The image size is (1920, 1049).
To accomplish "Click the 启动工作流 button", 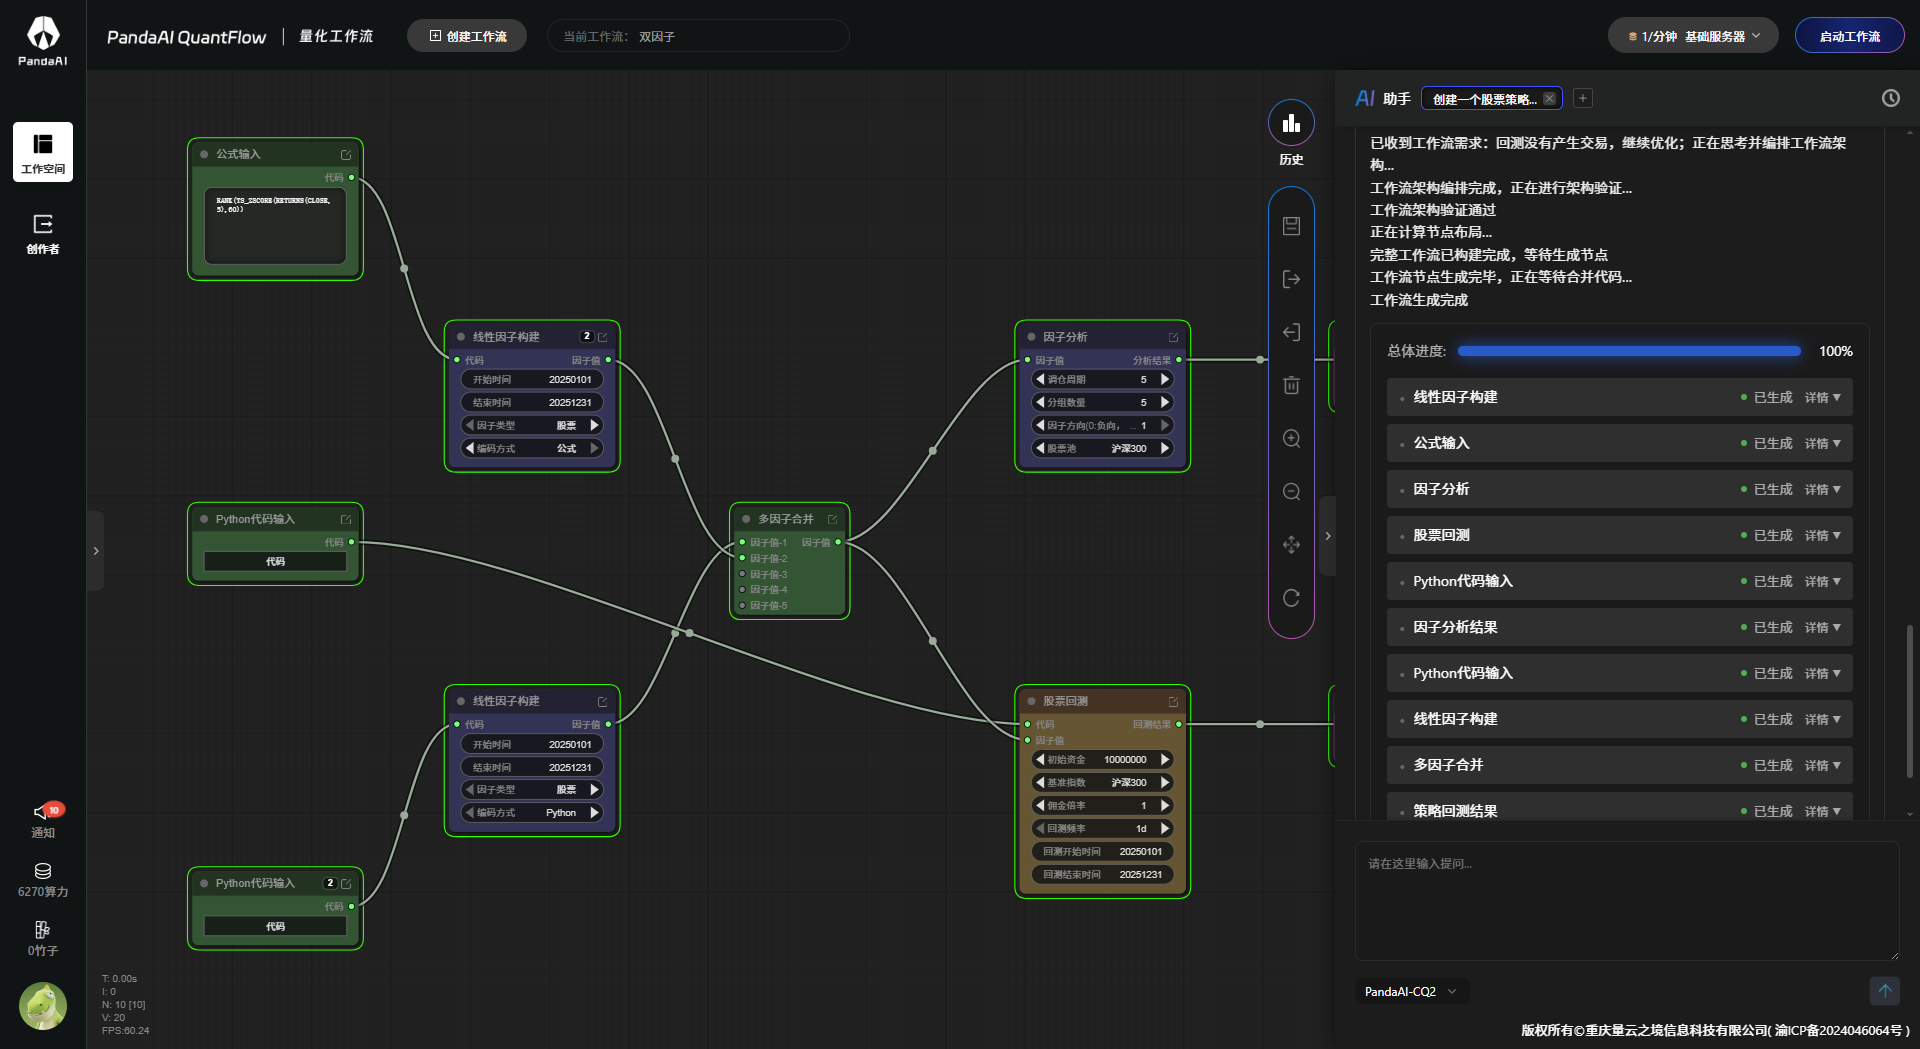I will tap(1849, 36).
